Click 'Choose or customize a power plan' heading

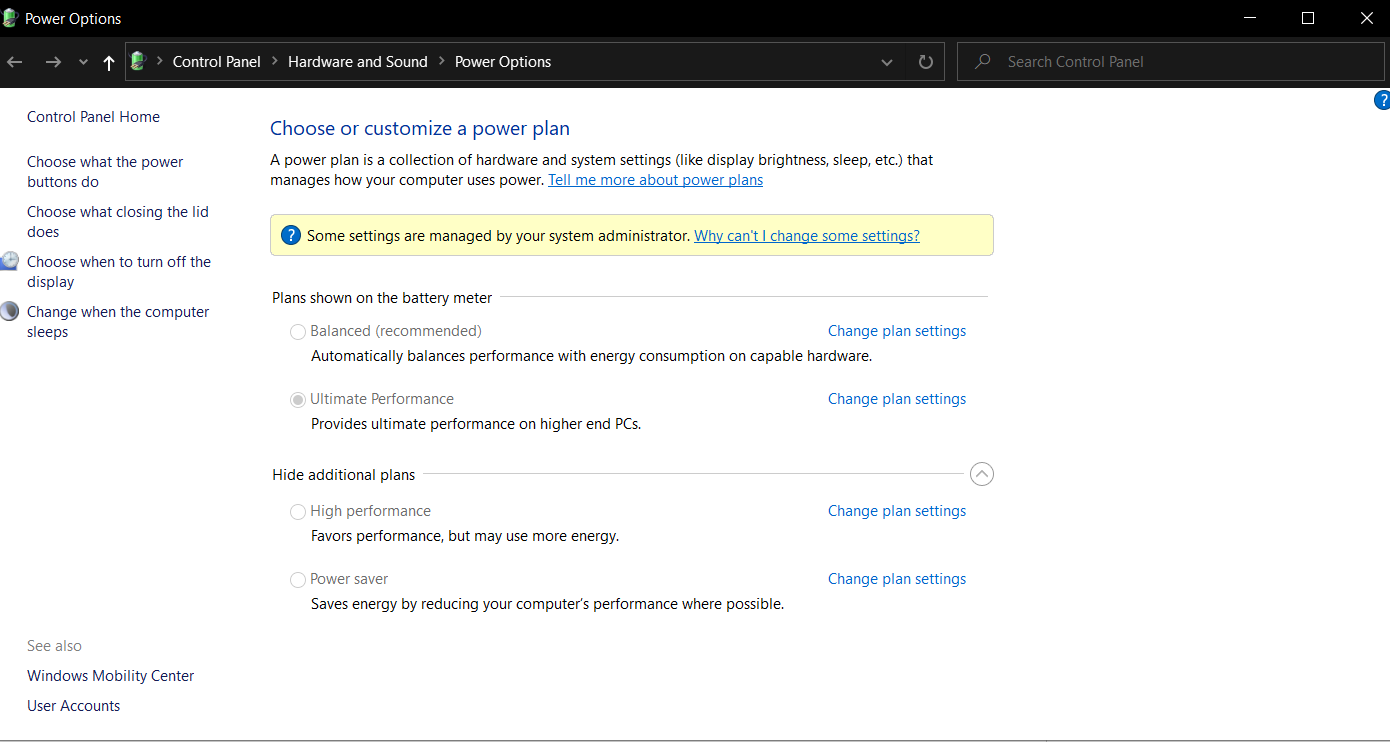420,128
